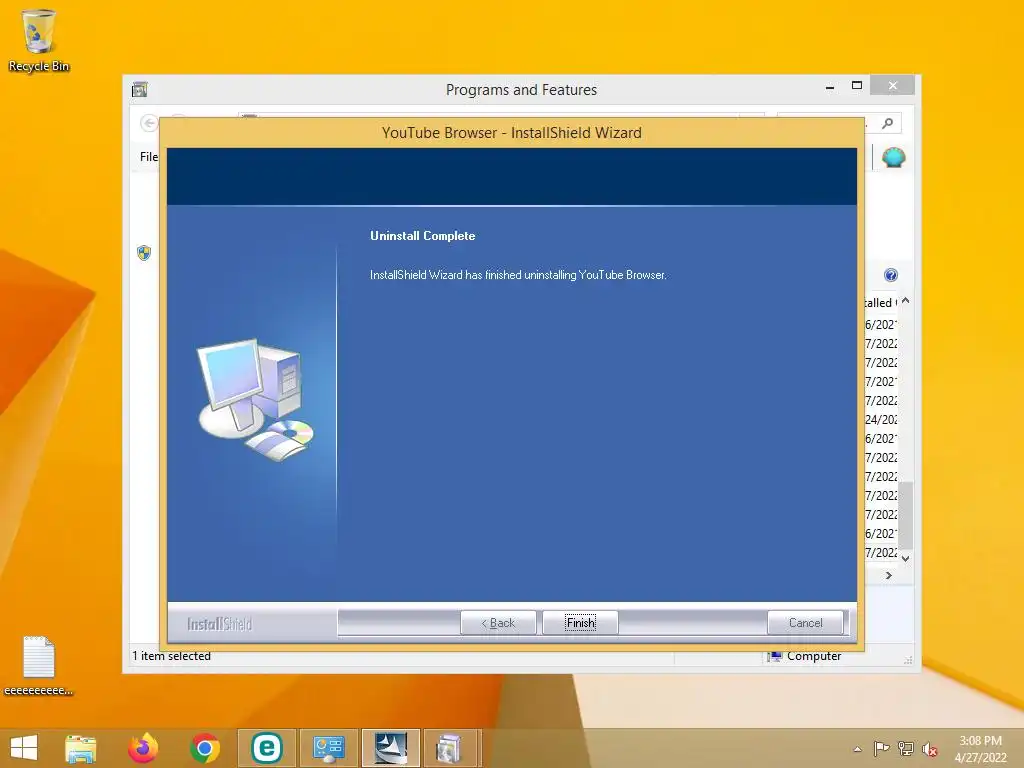This screenshot has height=768, width=1024.
Task: Click the Finish button in the wizard
Action: click(x=581, y=622)
